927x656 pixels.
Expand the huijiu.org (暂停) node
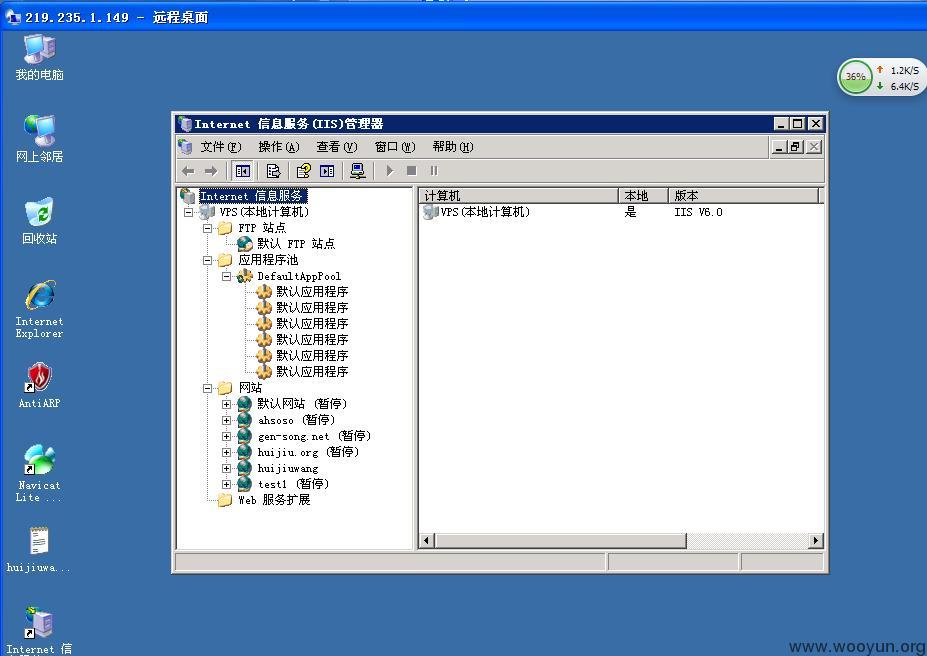click(x=226, y=452)
